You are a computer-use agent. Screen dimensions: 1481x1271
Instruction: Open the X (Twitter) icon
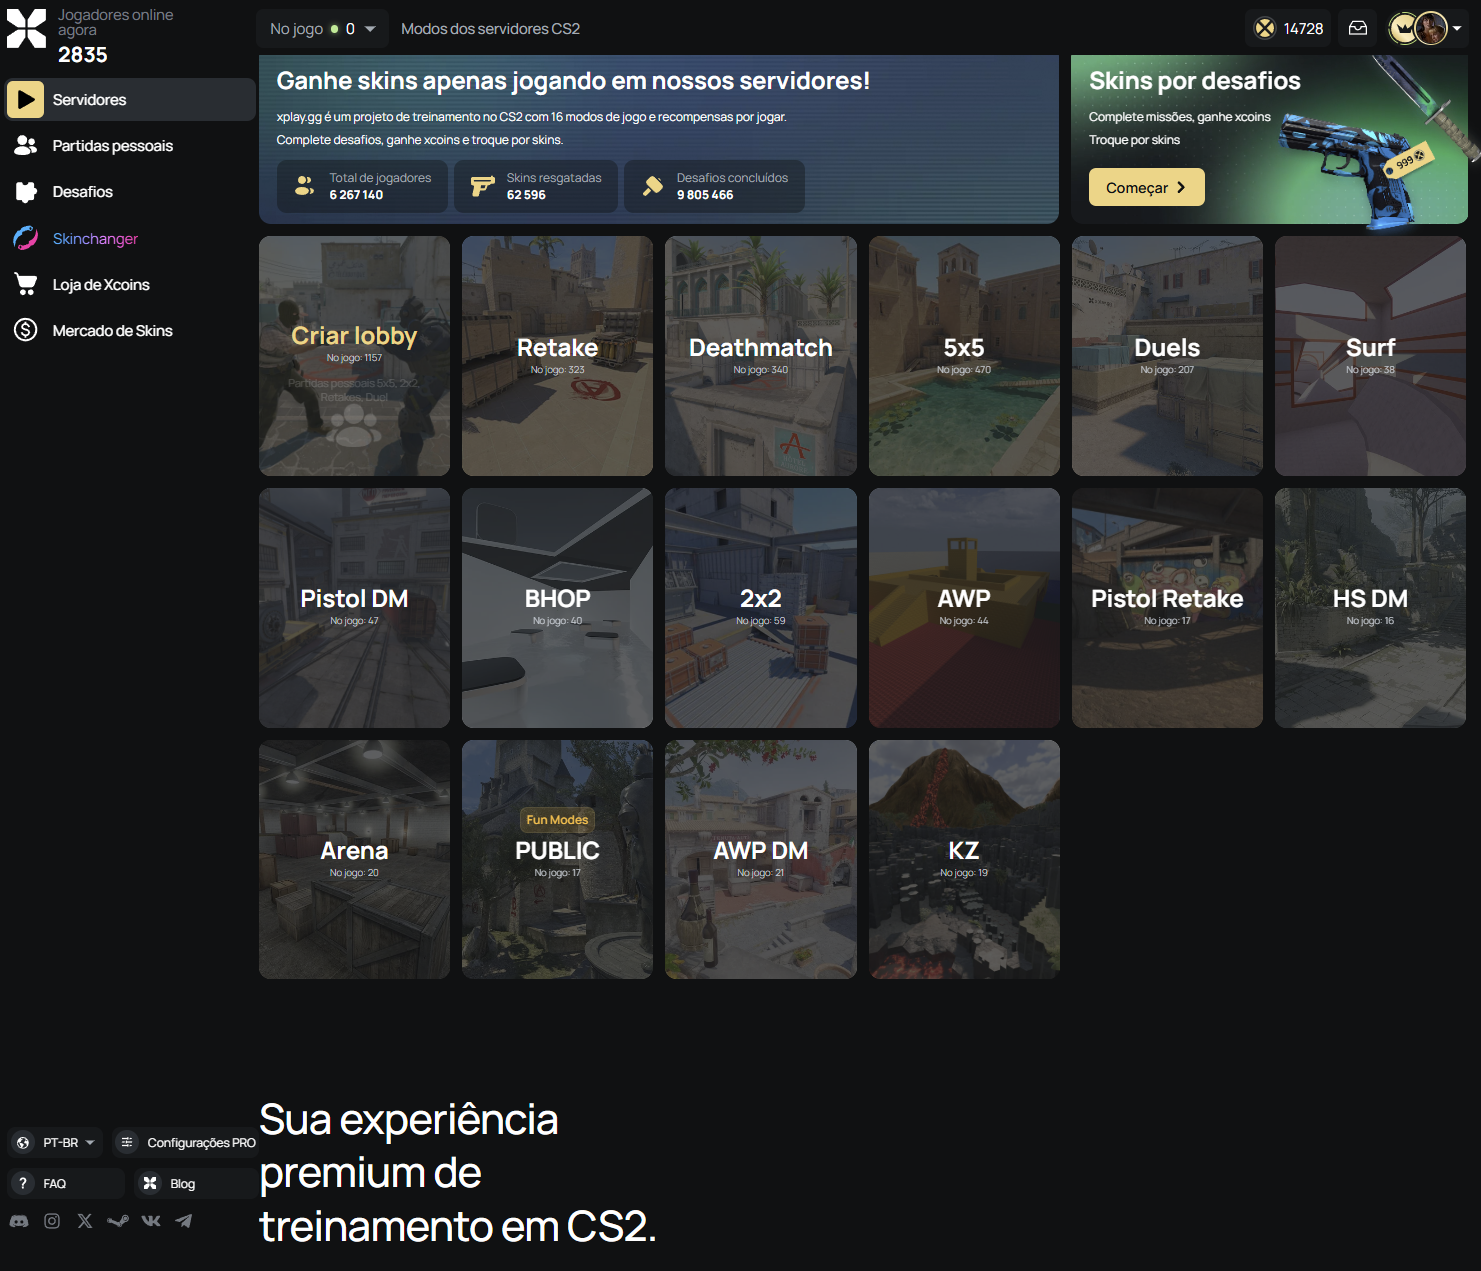pyautogui.click(x=85, y=1221)
